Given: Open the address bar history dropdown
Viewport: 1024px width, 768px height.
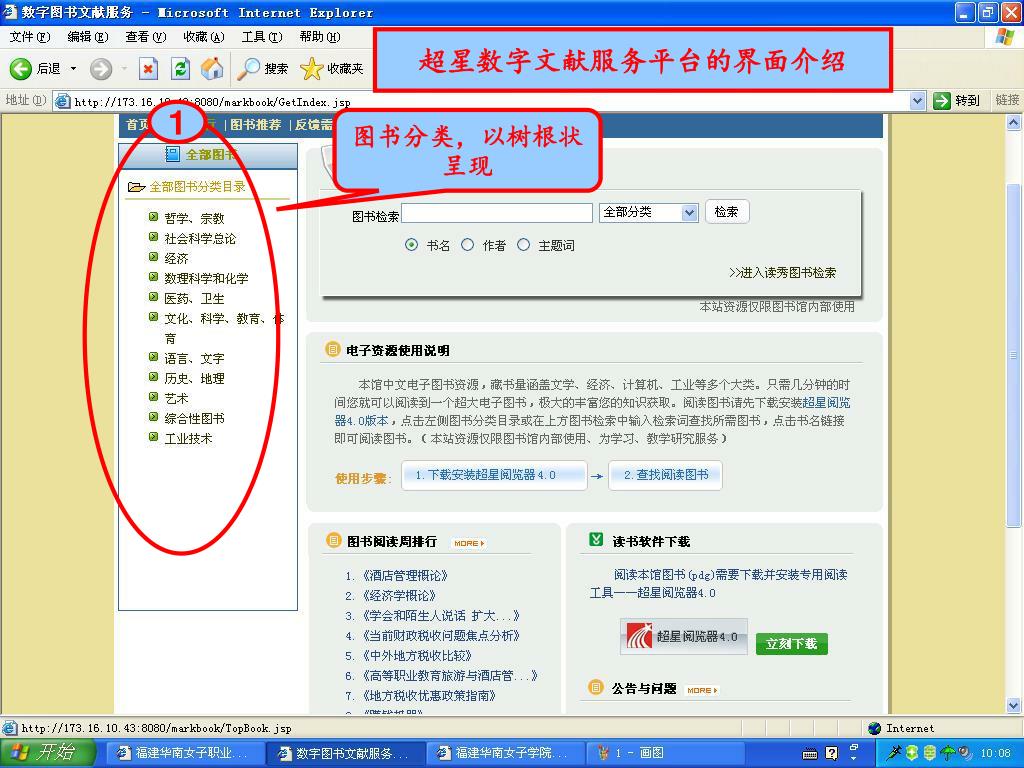Looking at the screenshot, I should point(918,101).
